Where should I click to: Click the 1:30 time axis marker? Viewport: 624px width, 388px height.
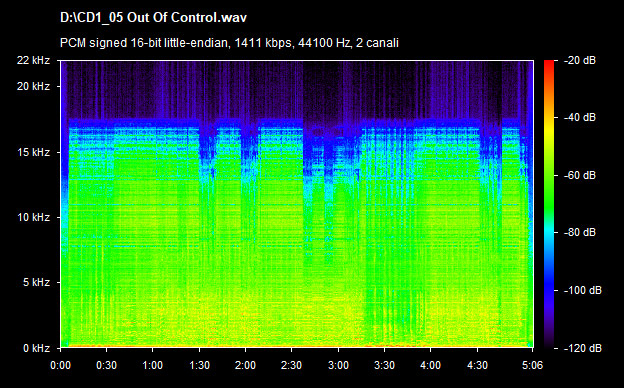click(199, 365)
